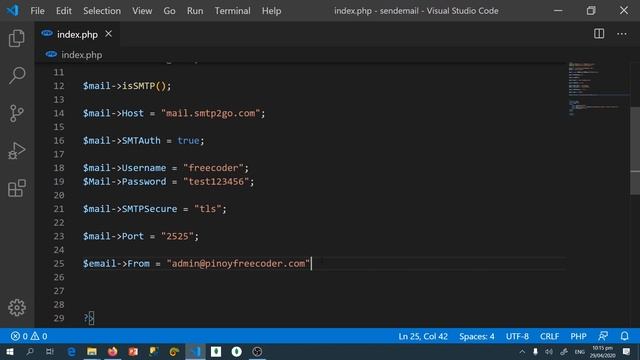Open the Selection menu
The height and width of the screenshot is (360, 640).
coord(102,11)
